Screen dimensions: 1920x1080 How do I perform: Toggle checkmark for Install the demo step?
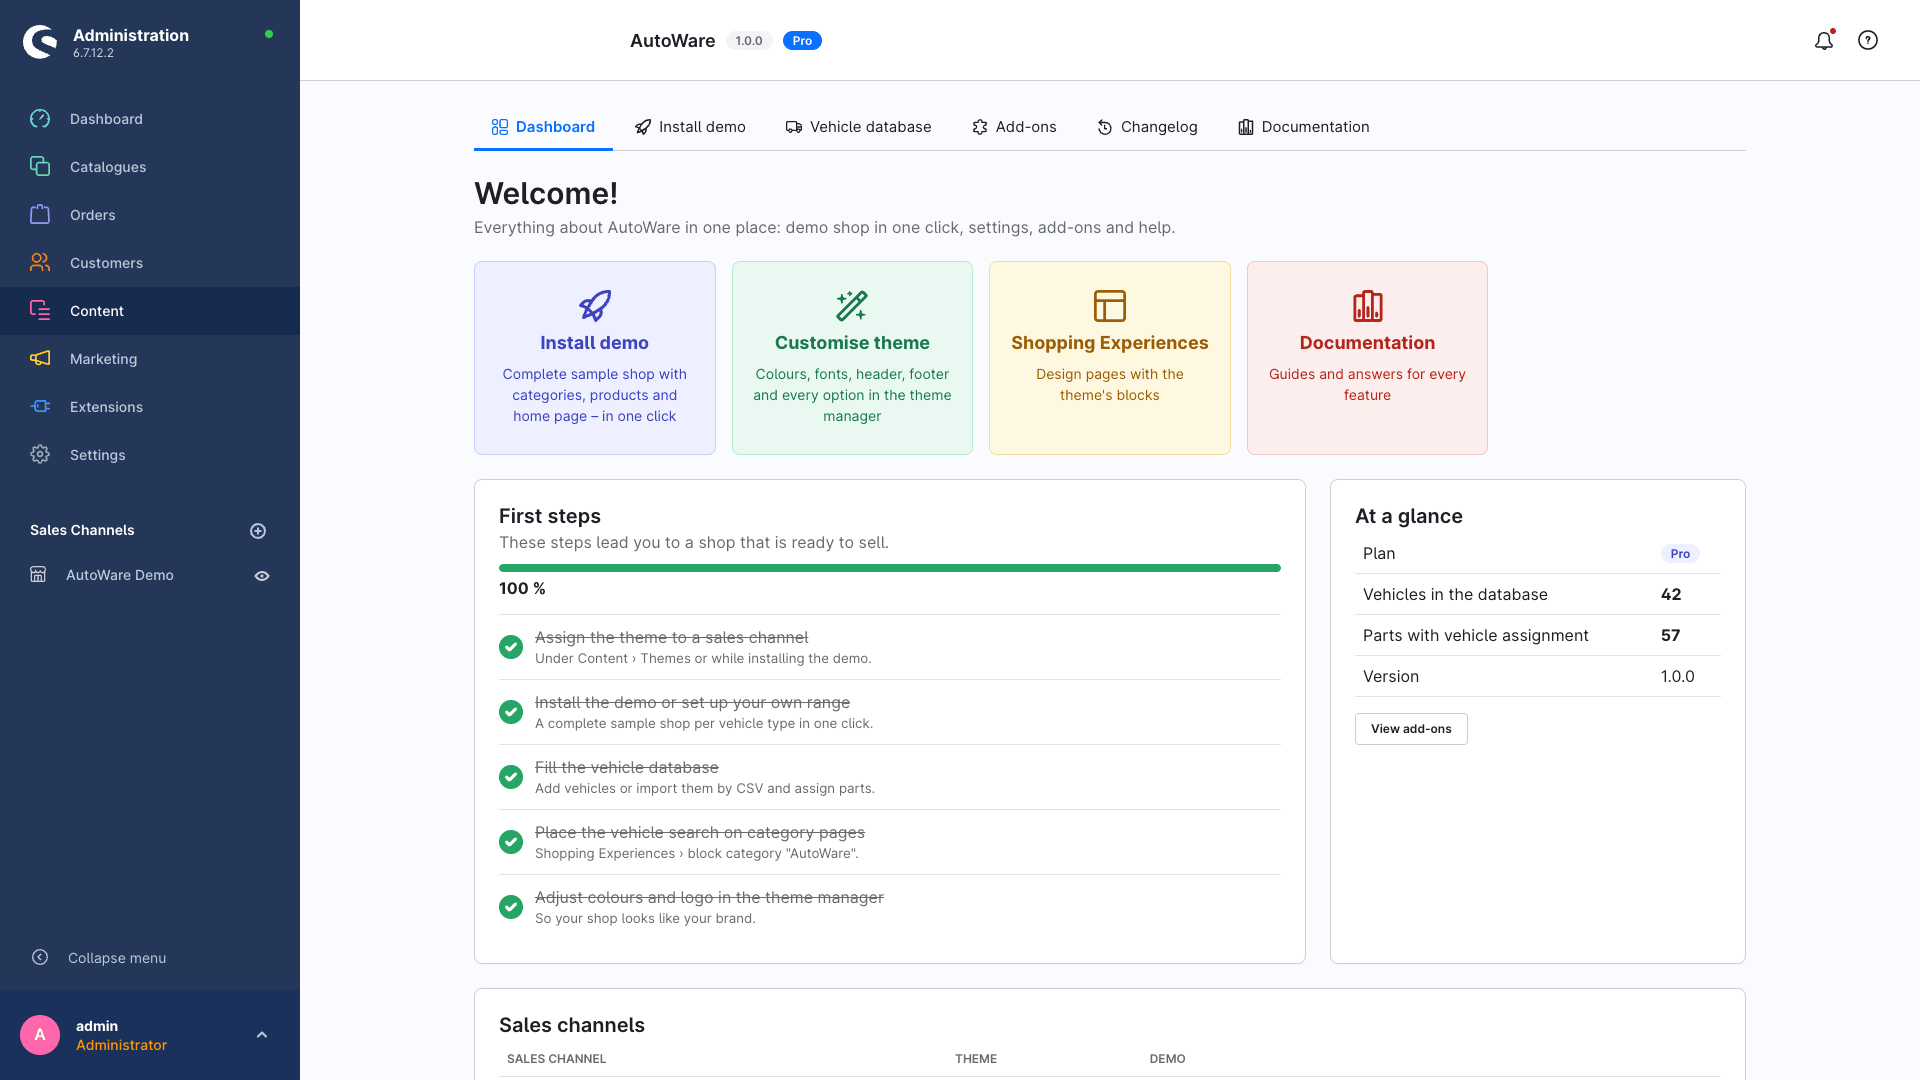[x=511, y=712]
